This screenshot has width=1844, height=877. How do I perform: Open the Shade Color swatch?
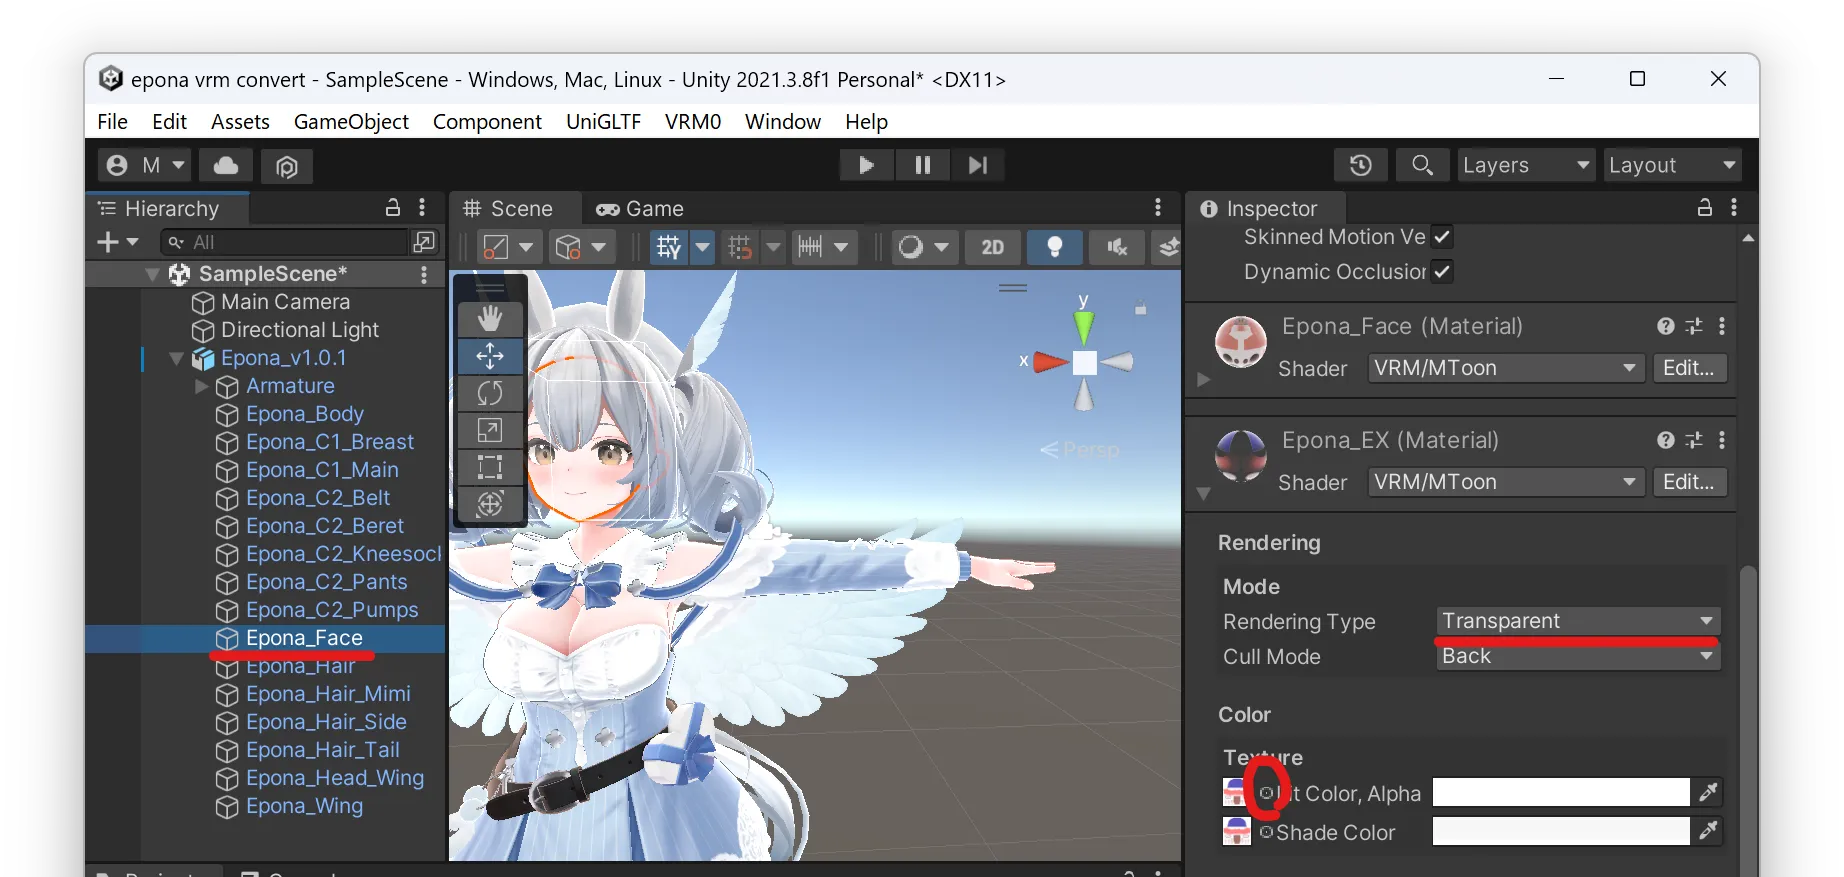[1561, 831]
